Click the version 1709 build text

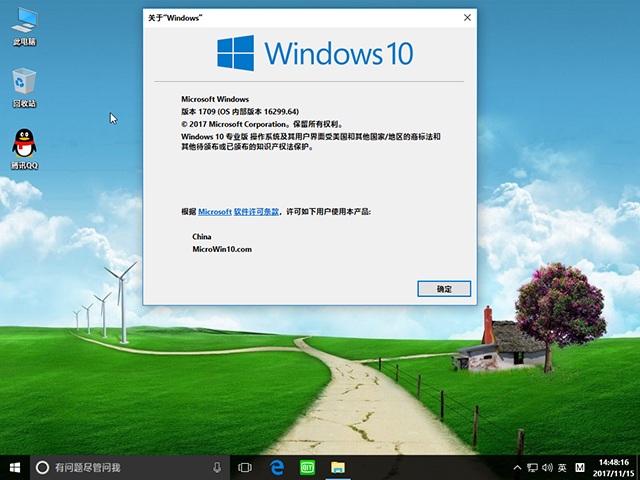point(240,111)
